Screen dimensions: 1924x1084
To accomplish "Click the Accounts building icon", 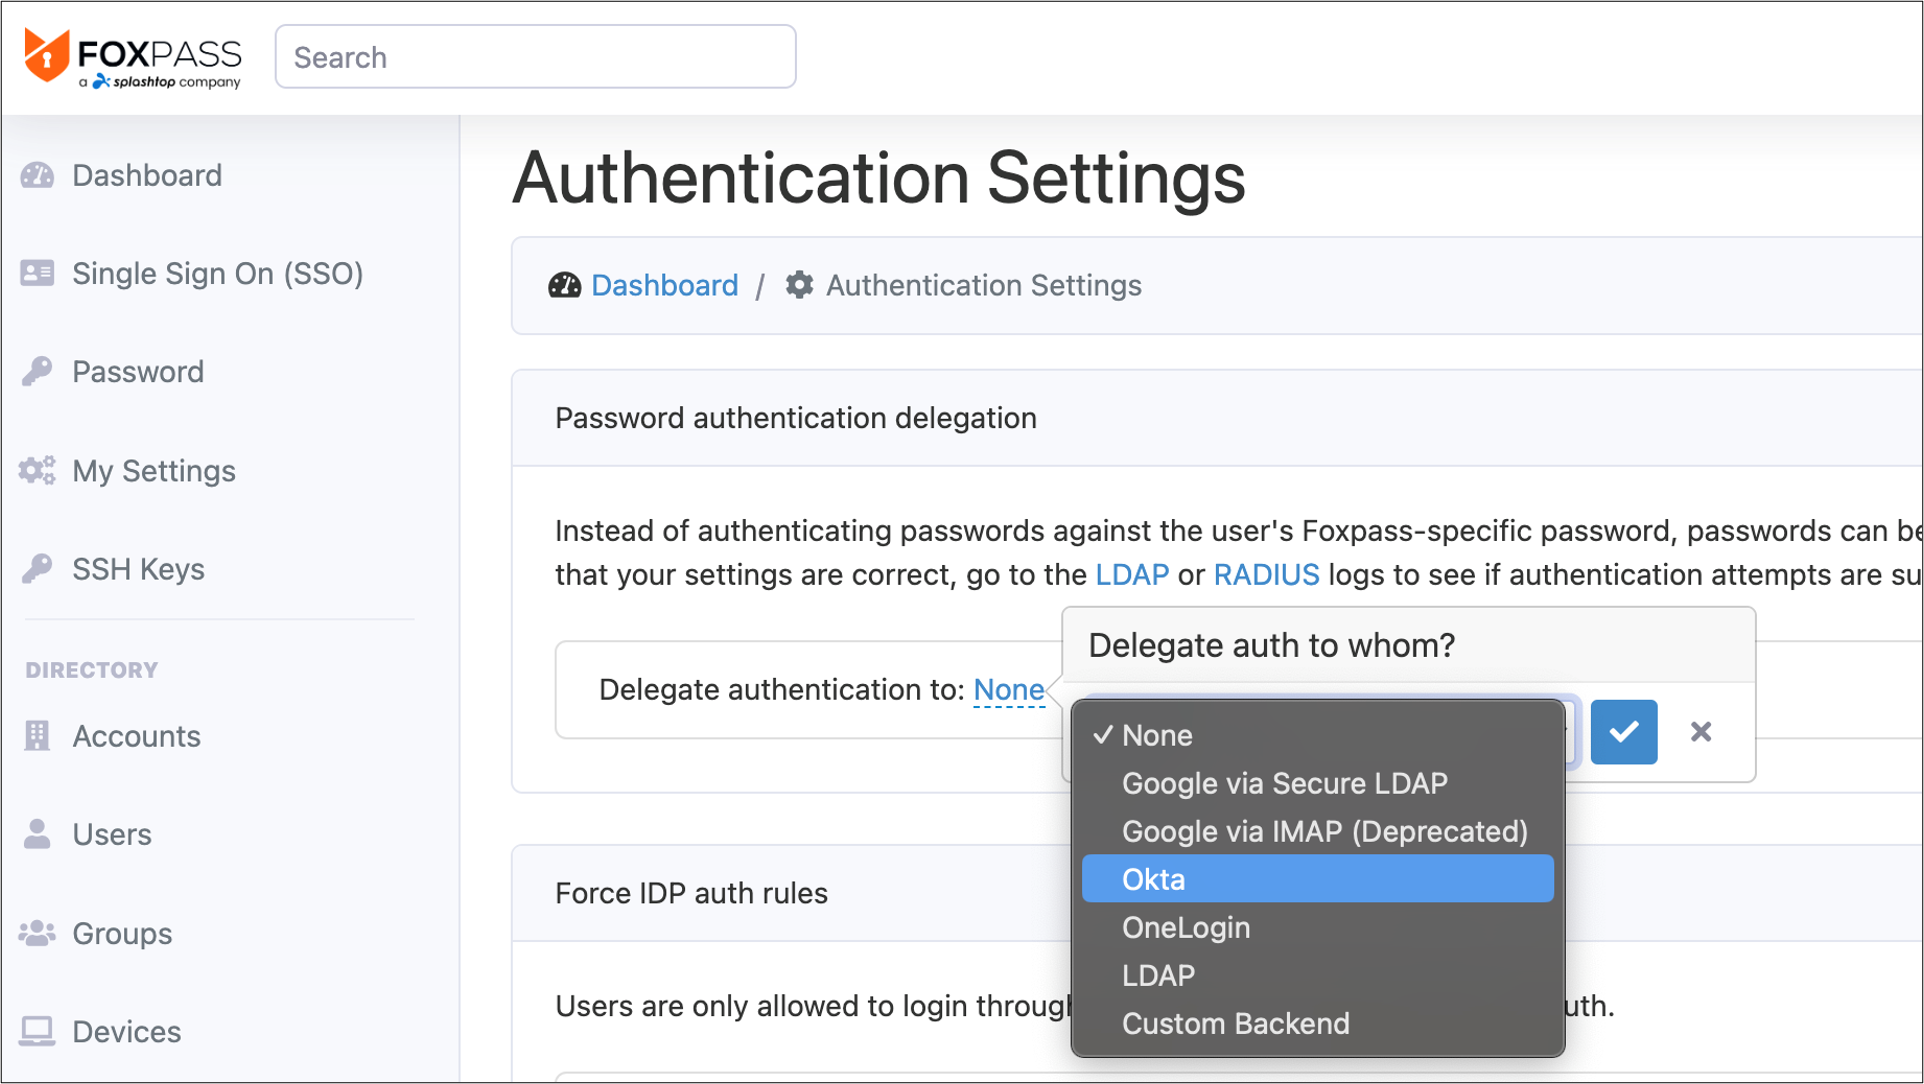I will [x=37, y=735].
